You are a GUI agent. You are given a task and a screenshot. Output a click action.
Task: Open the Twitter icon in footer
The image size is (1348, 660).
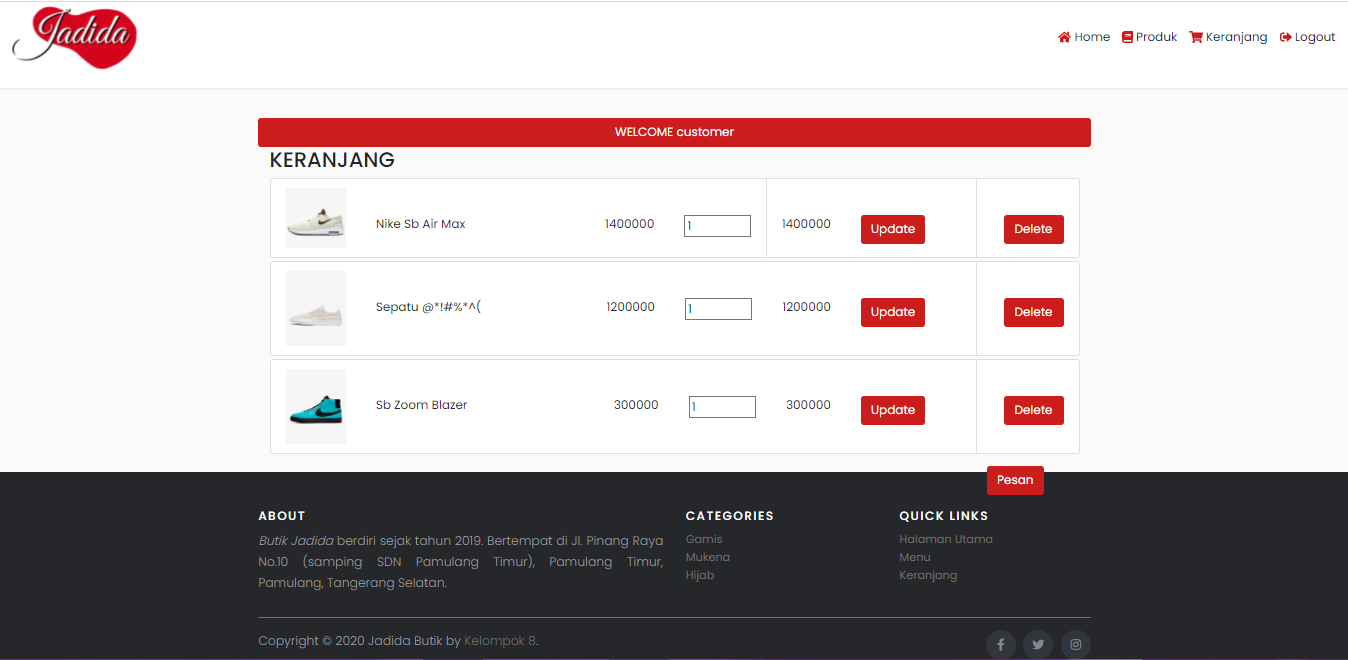tap(1038, 644)
